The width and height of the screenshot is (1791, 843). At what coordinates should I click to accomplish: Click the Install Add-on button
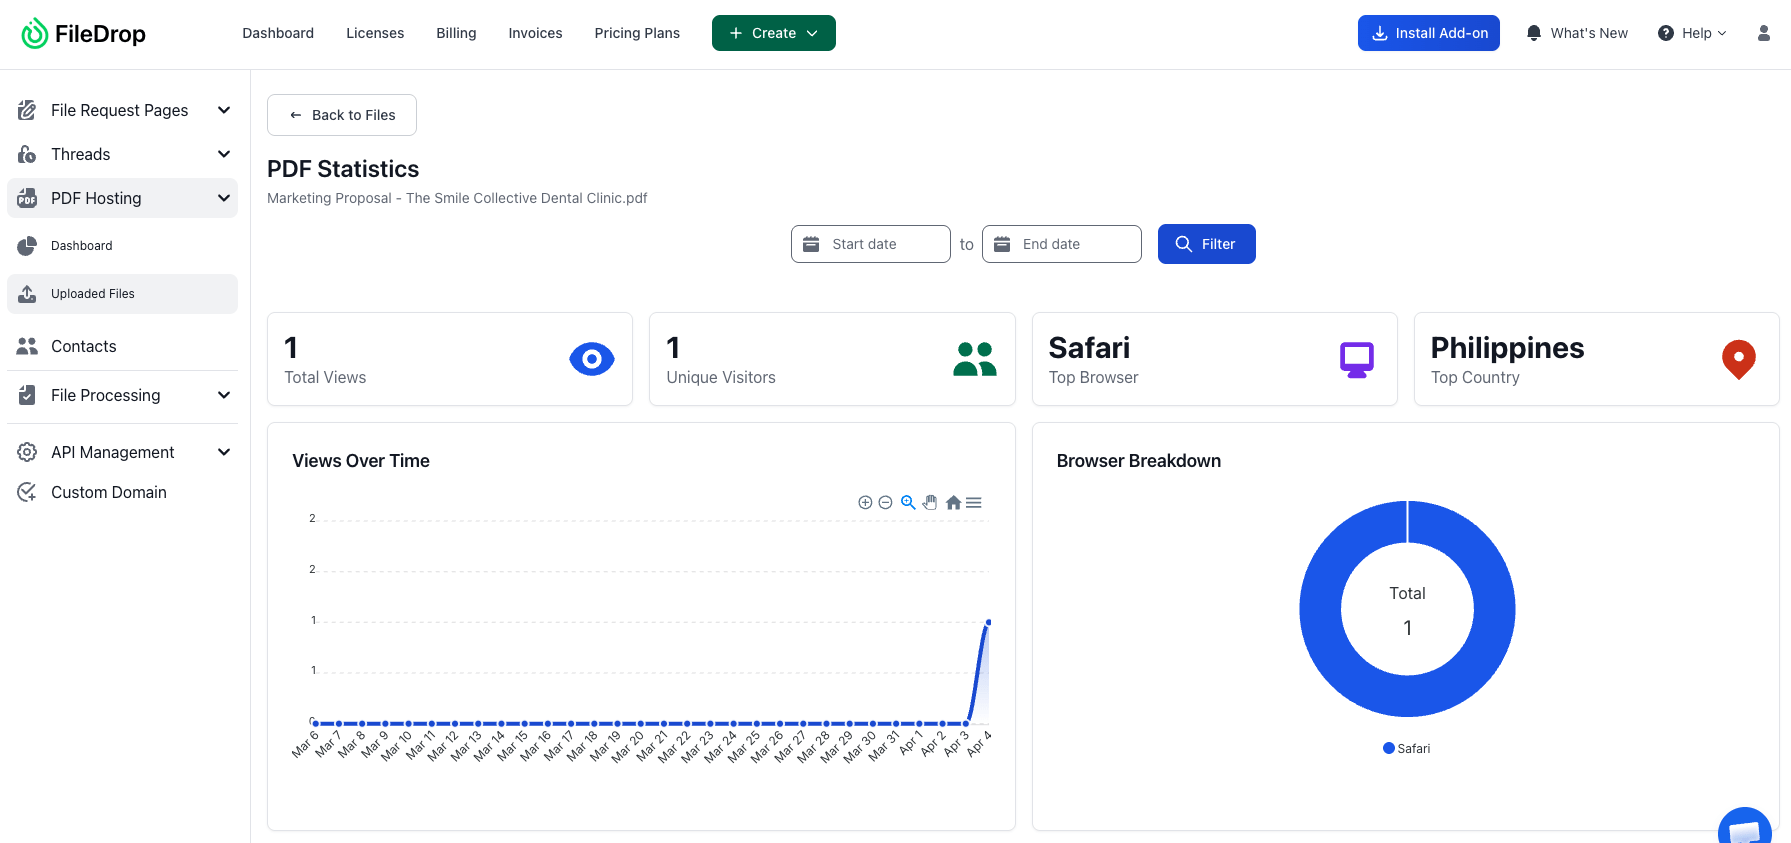tap(1428, 33)
